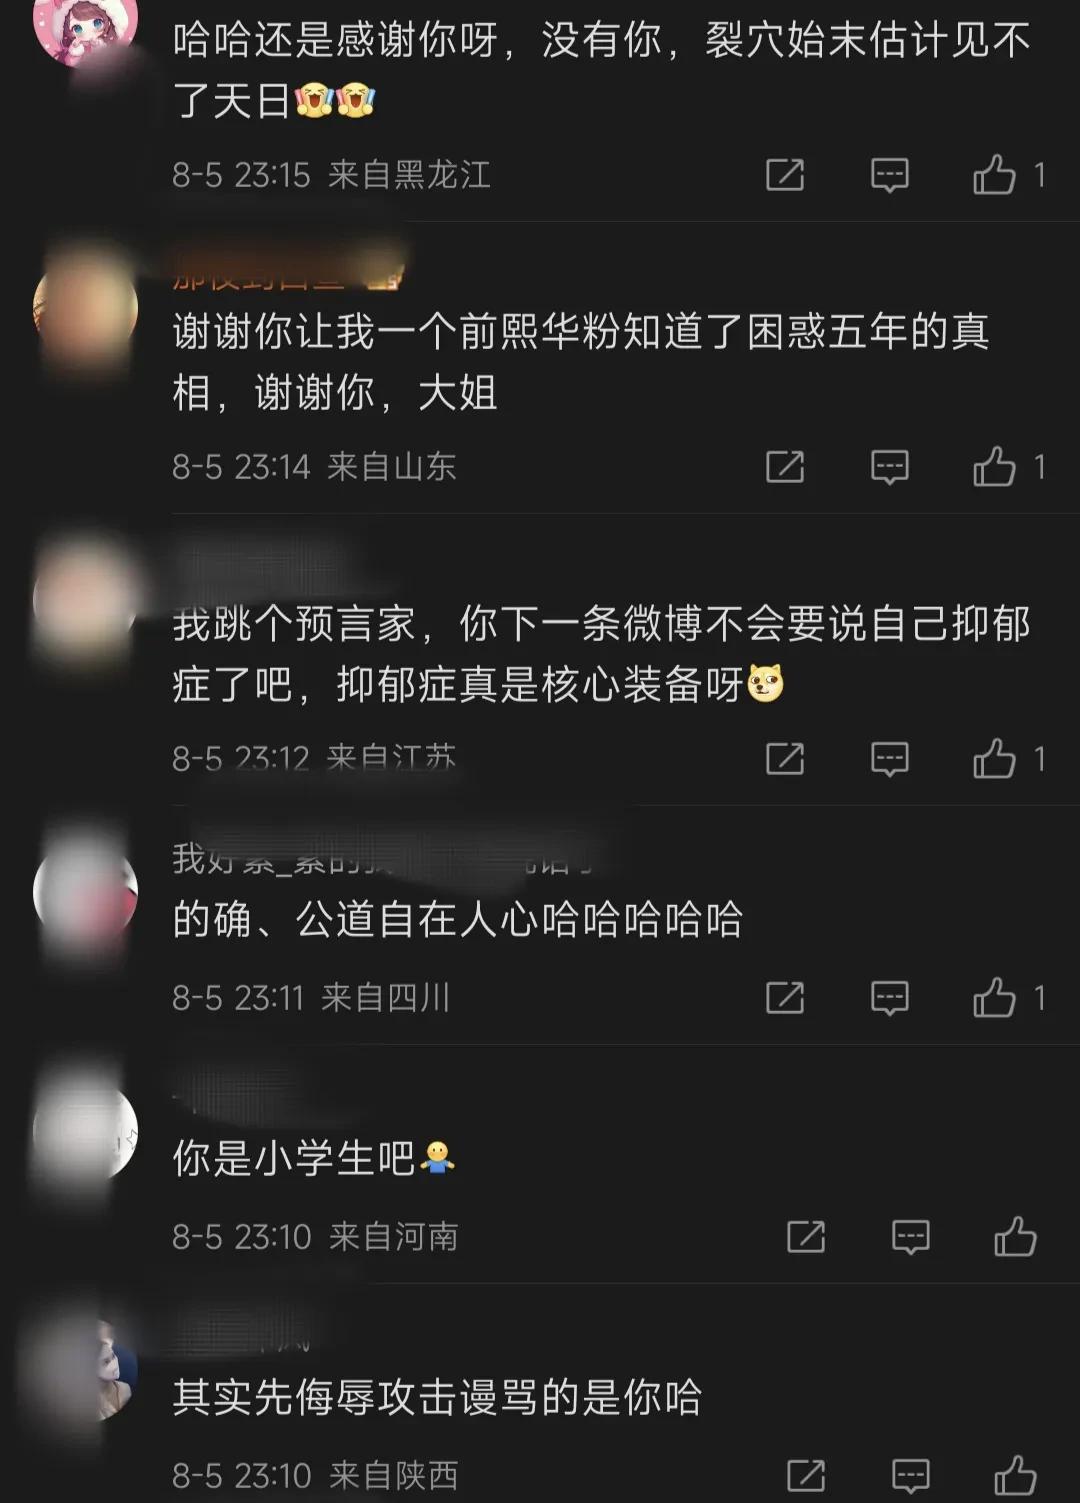Like the comment from 黑龙江
Viewport: 1080px width, 1503px height.
point(994,175)
